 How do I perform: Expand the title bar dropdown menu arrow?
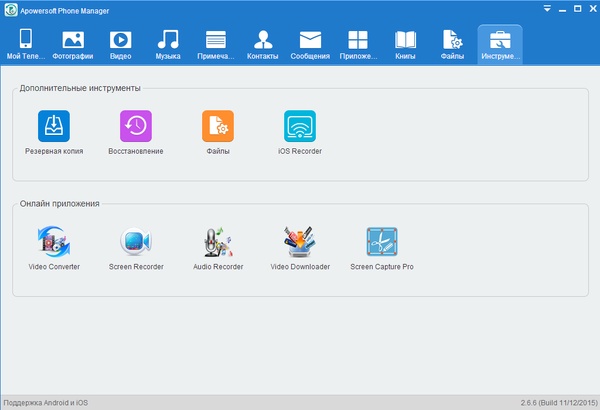[x=546, y=7]
